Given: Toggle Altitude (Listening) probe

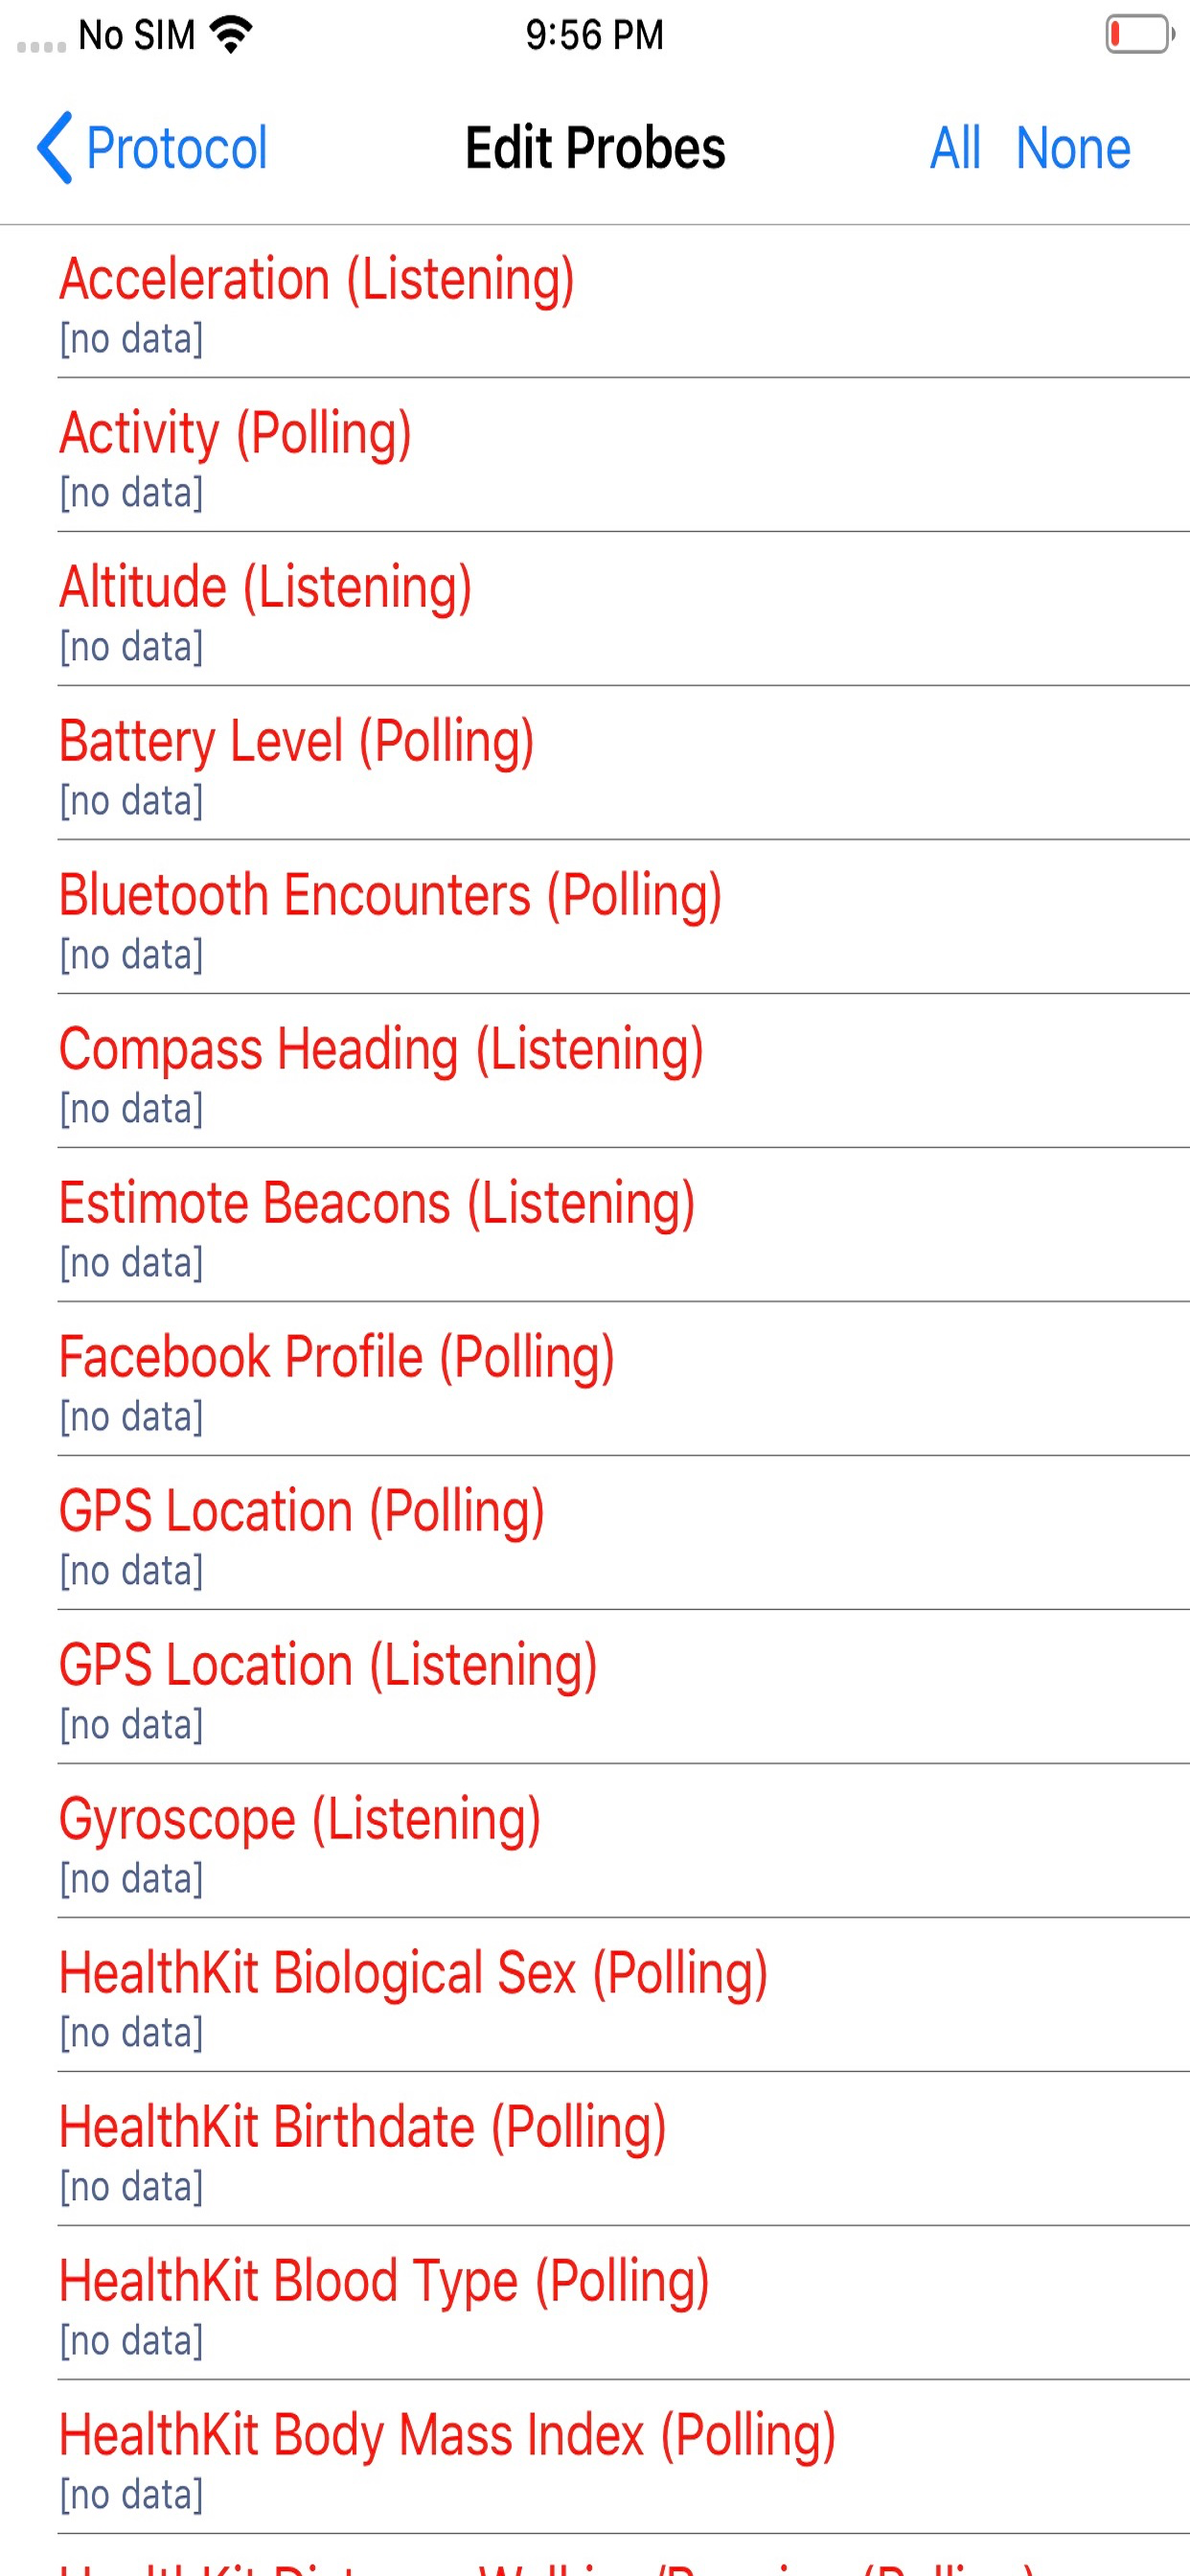Looking at the screenshot, I should 595,610.
